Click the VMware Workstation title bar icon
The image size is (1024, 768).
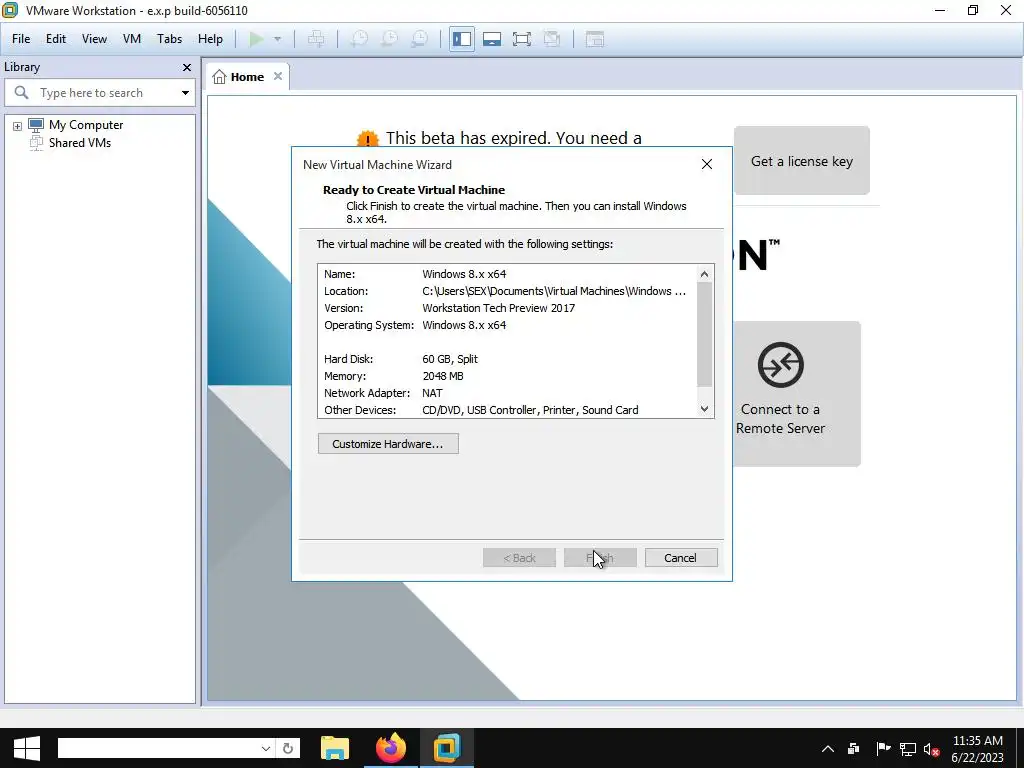pyautogui.click(x=10, y=10)
